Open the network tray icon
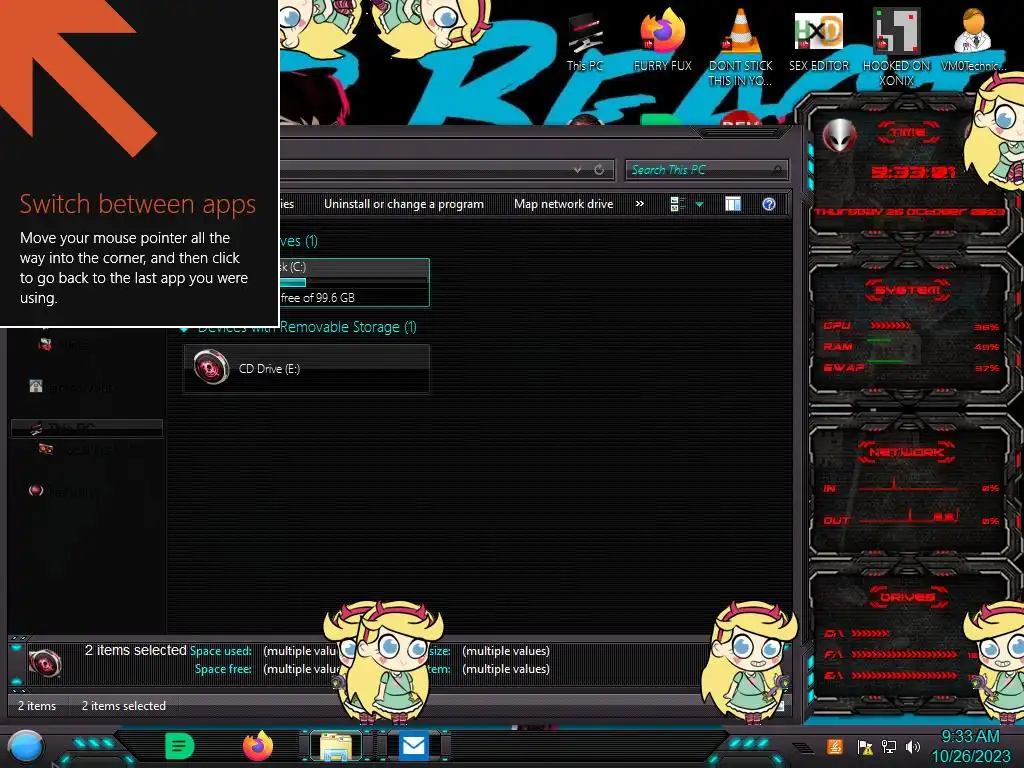Screen dimensions: 1024x768 pos(889,746)
